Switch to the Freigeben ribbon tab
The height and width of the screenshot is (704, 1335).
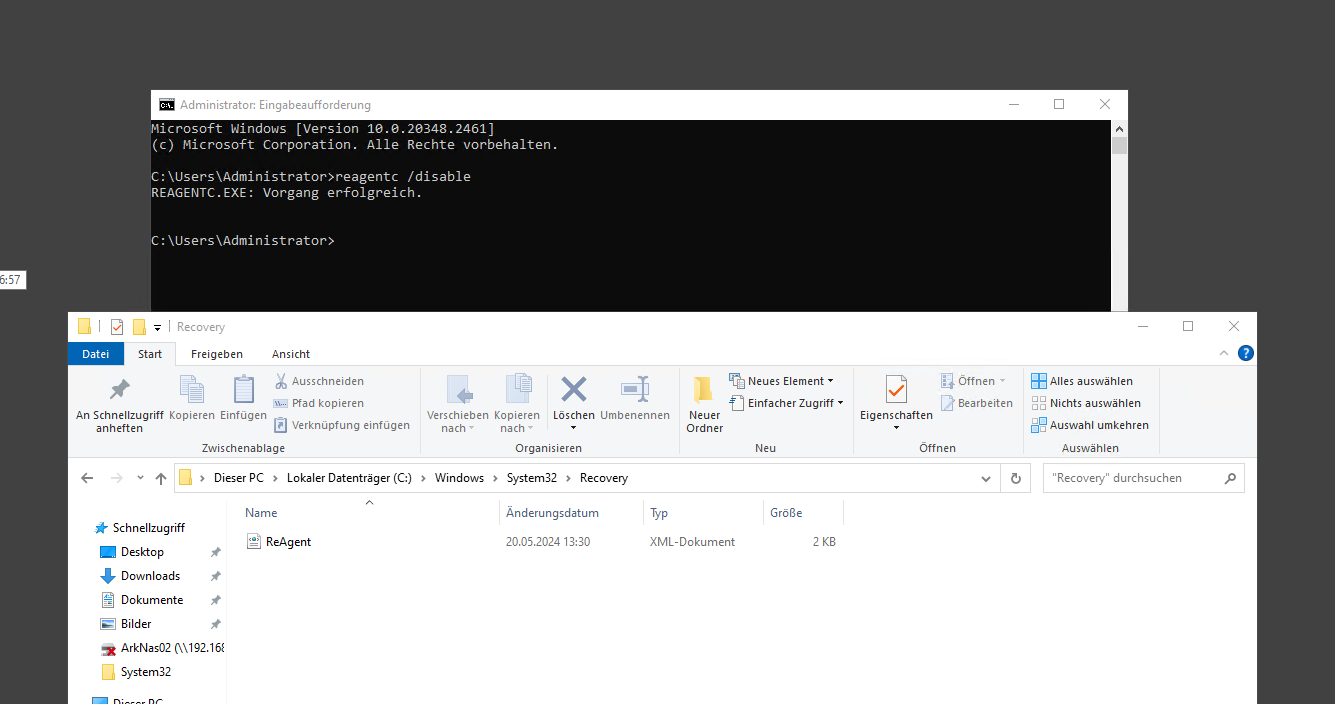click(217, 354)
